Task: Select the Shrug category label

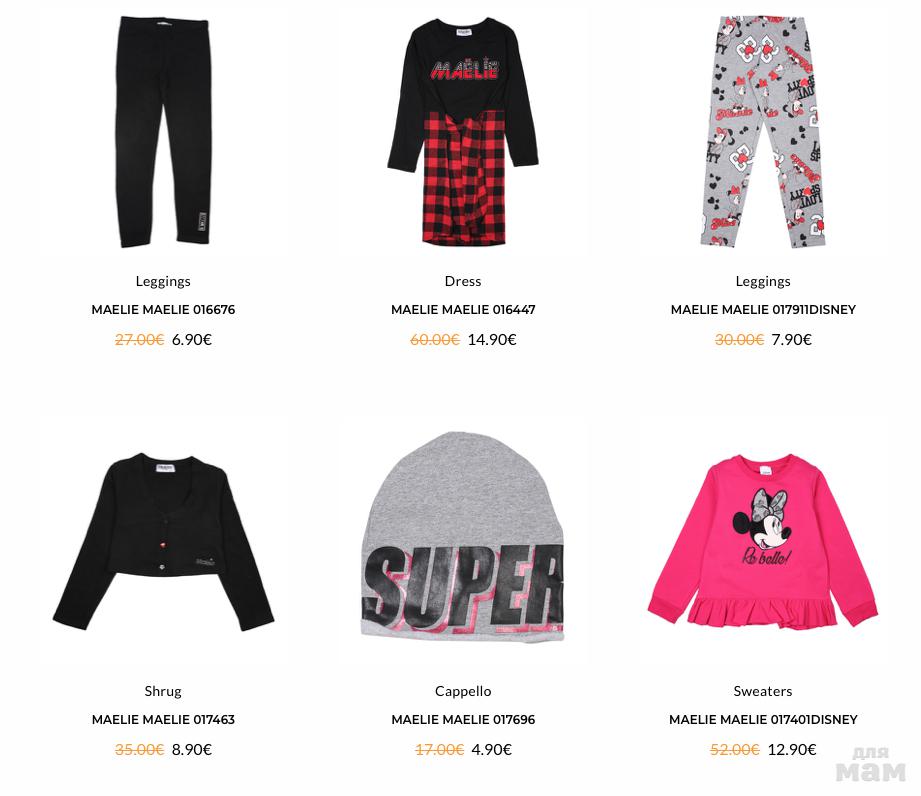Action: [163, 691]
